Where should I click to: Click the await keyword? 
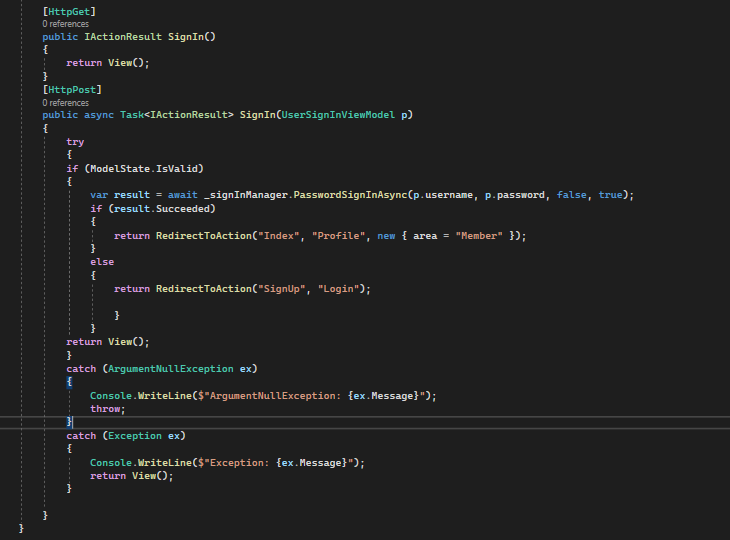click(x=182, y=195)
